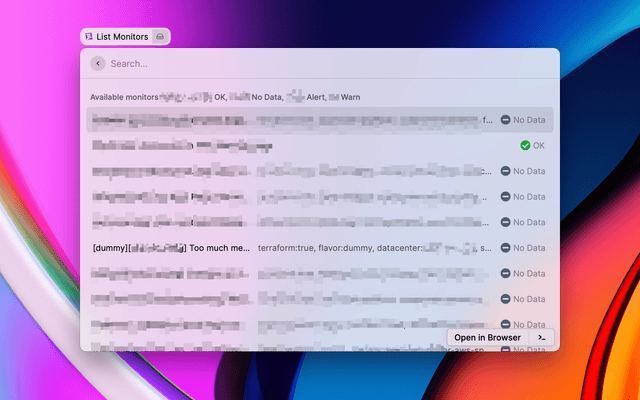Click the List Monitors command label

point(122,37)
